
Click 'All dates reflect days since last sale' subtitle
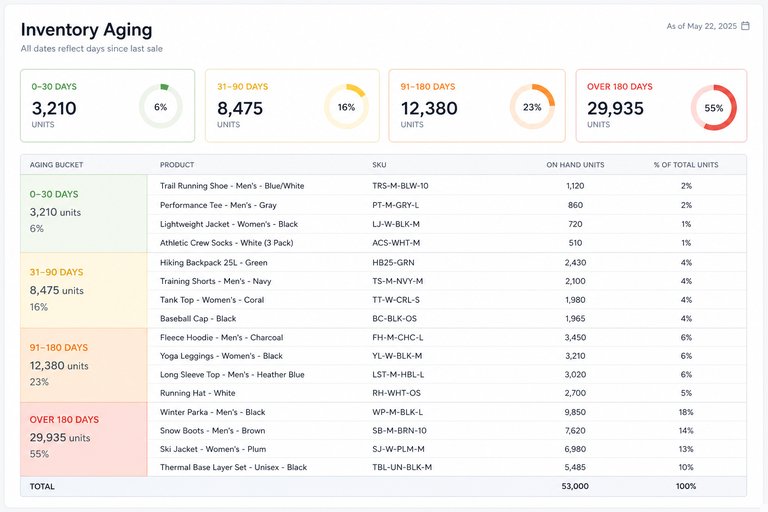(x=92, y=49)
